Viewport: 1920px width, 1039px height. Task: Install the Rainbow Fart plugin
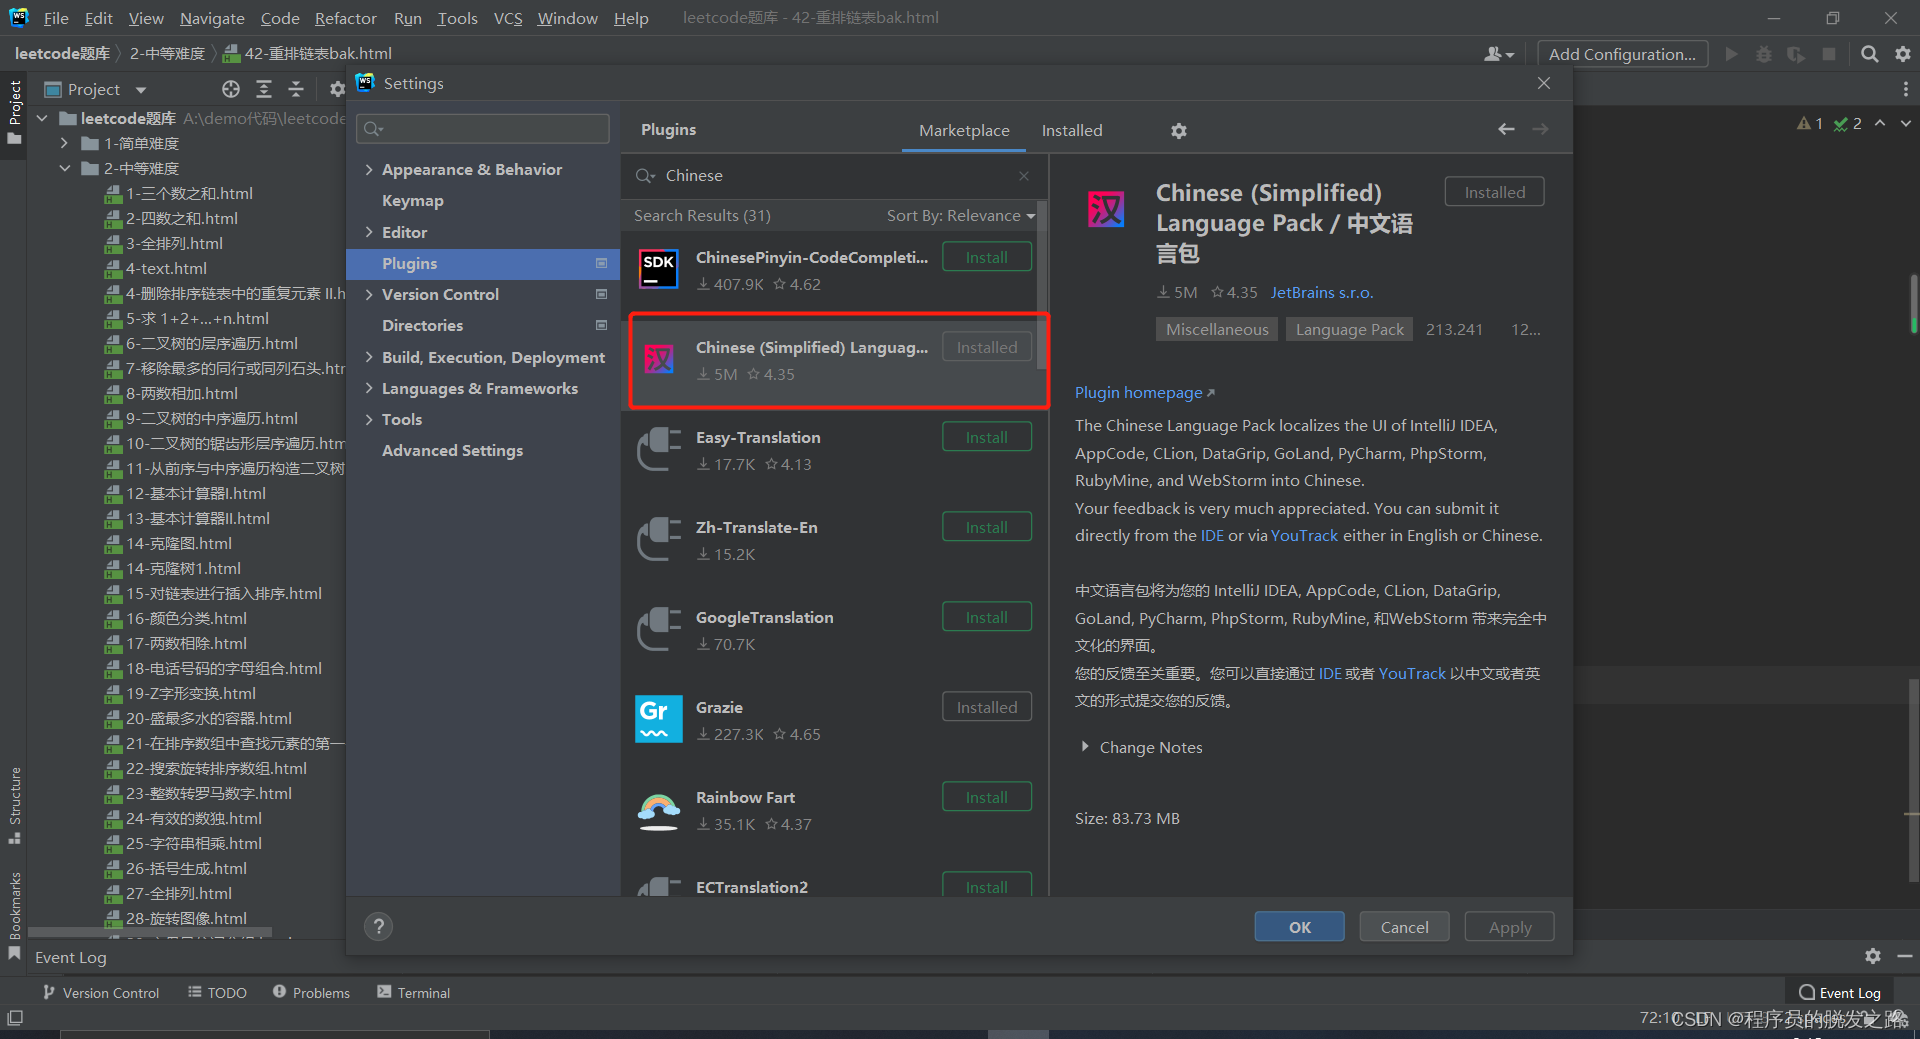pos(986,797)
